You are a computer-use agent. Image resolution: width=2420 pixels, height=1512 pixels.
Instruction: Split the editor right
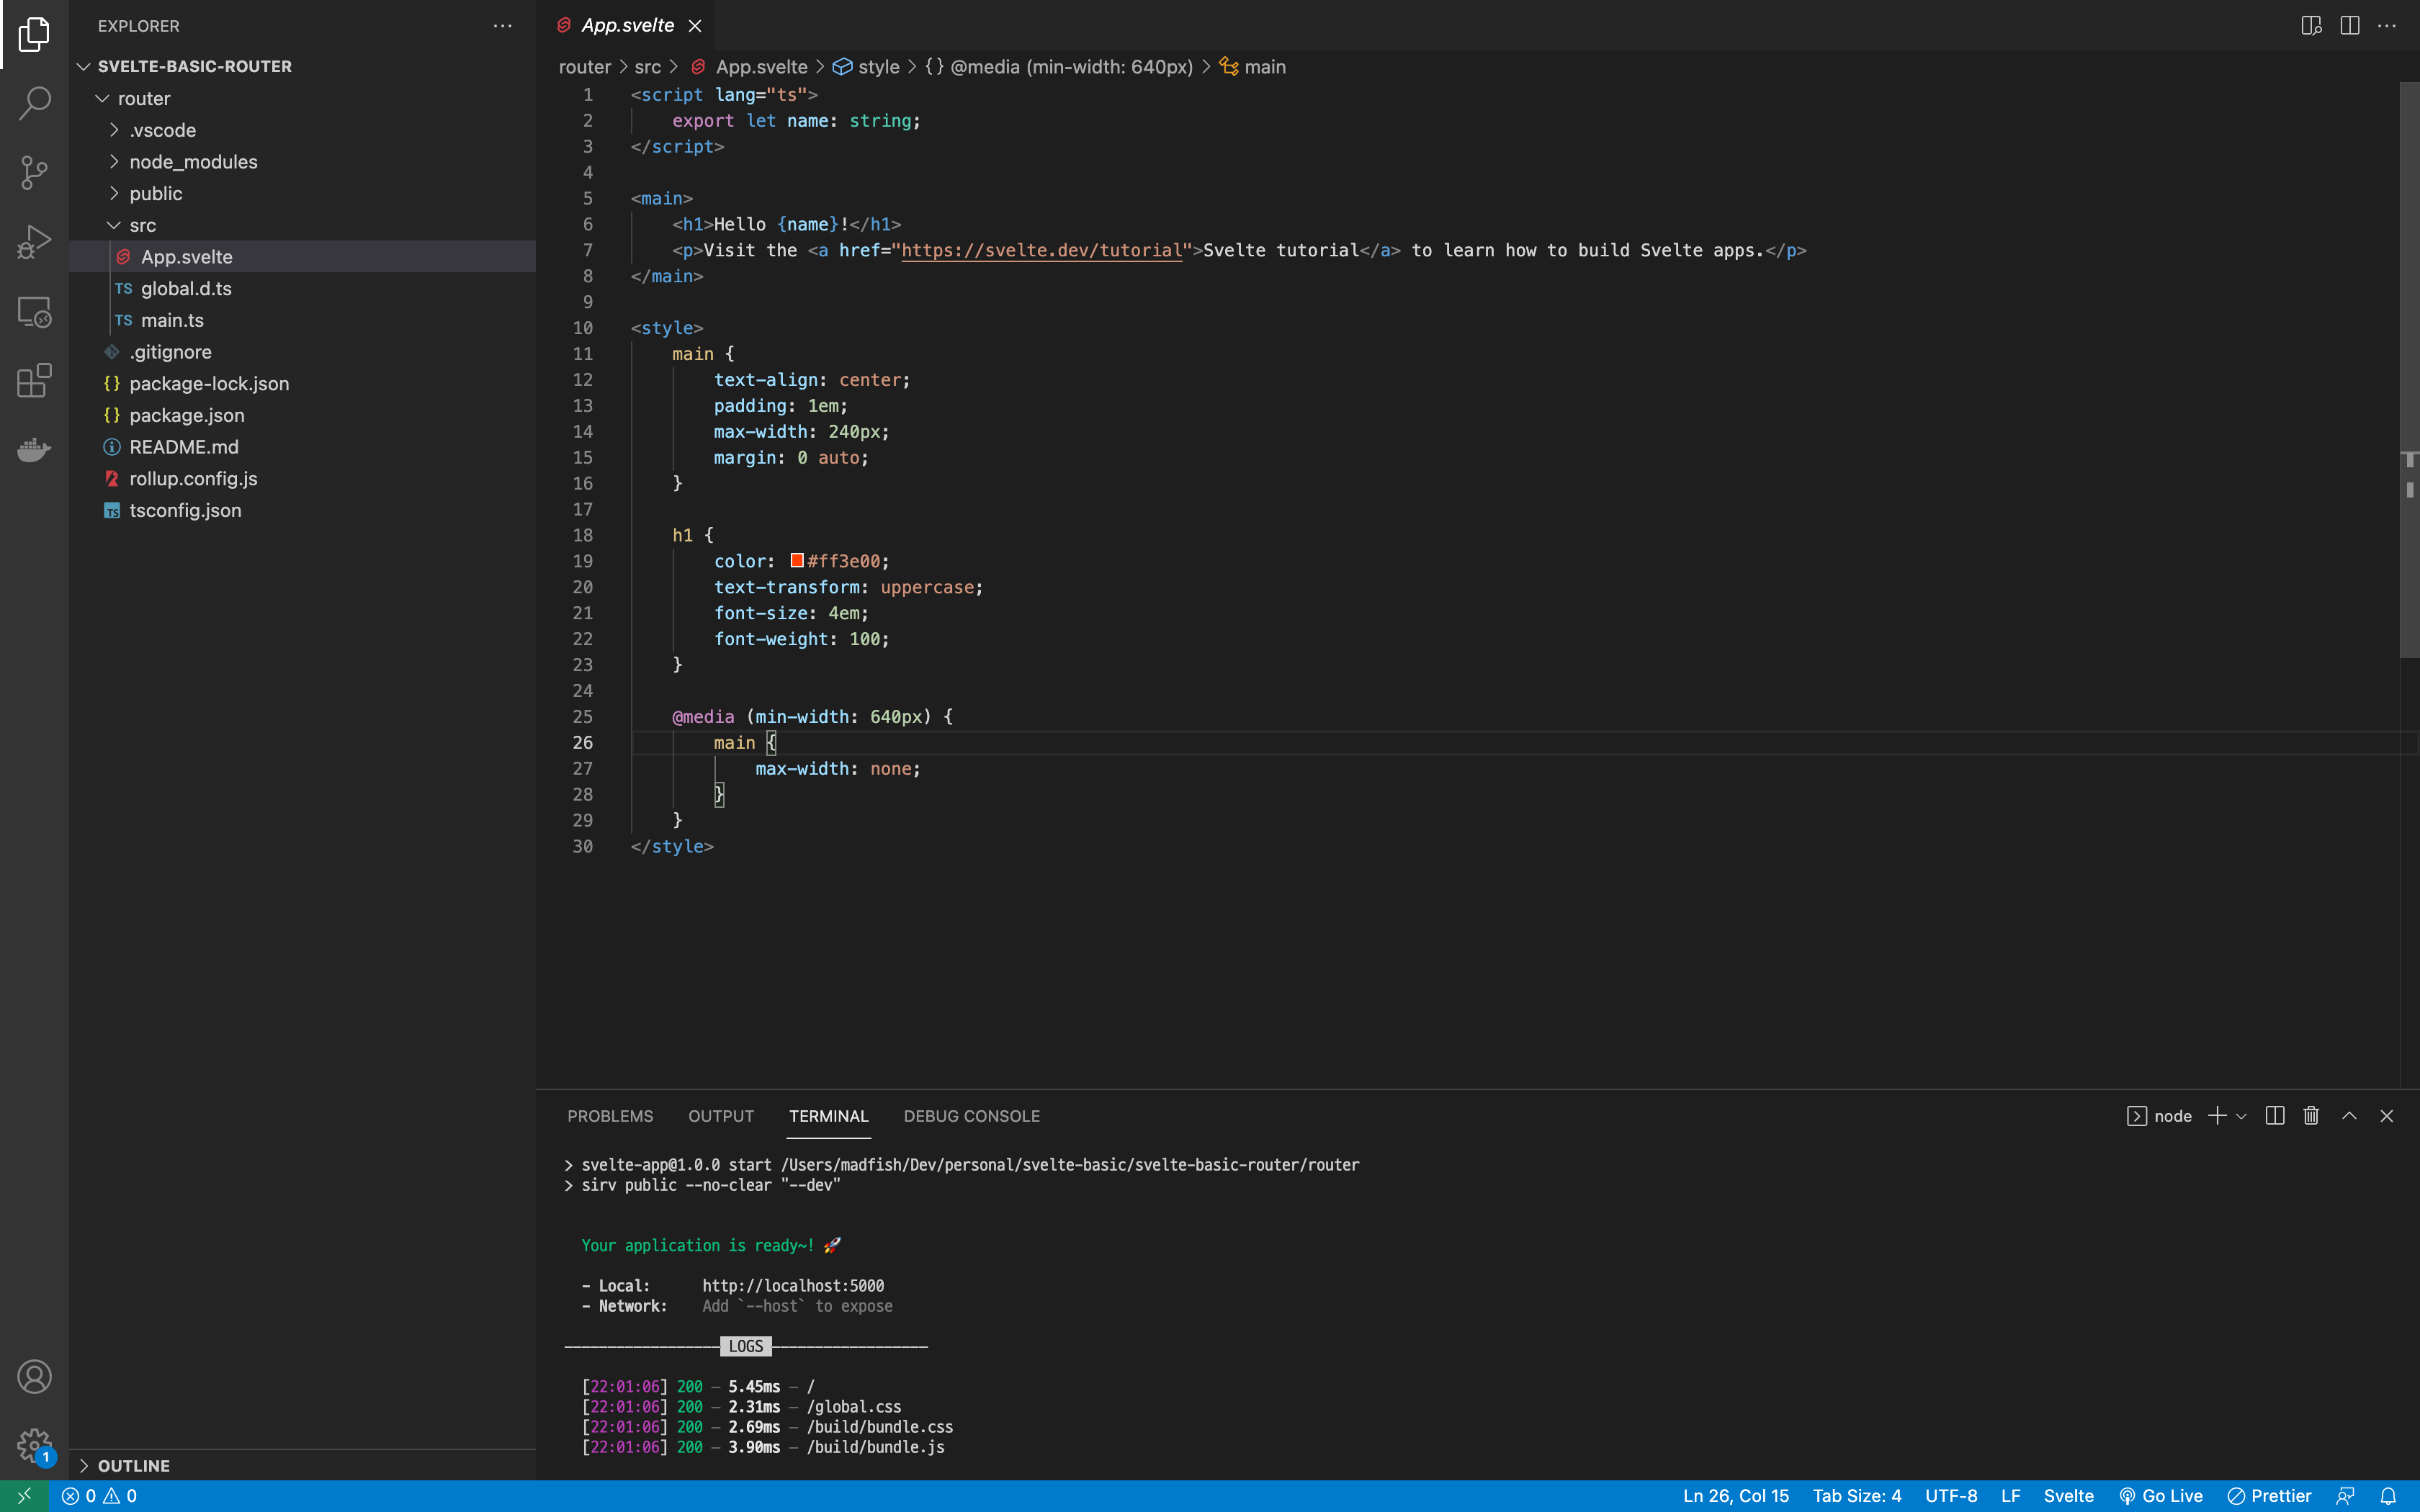(x=2349, y=26)
